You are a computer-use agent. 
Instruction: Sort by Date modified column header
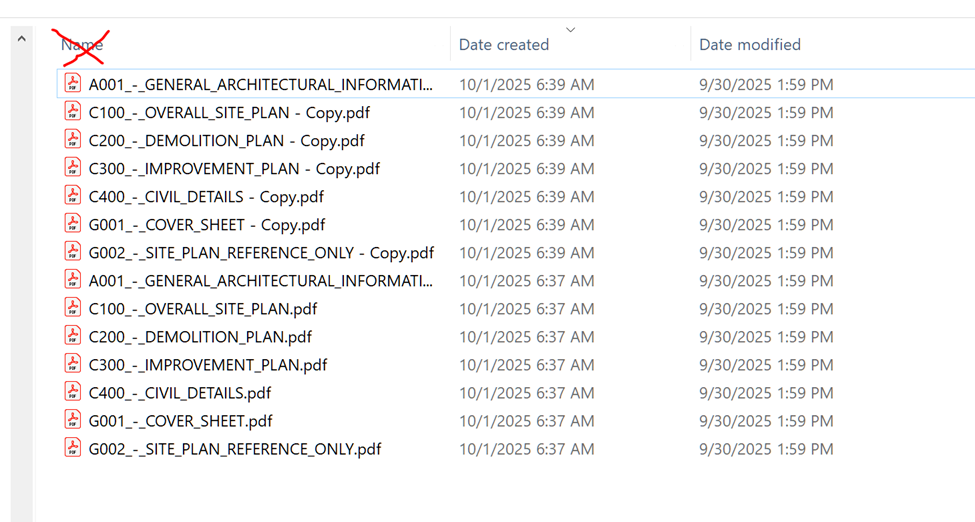click(750, 45)
